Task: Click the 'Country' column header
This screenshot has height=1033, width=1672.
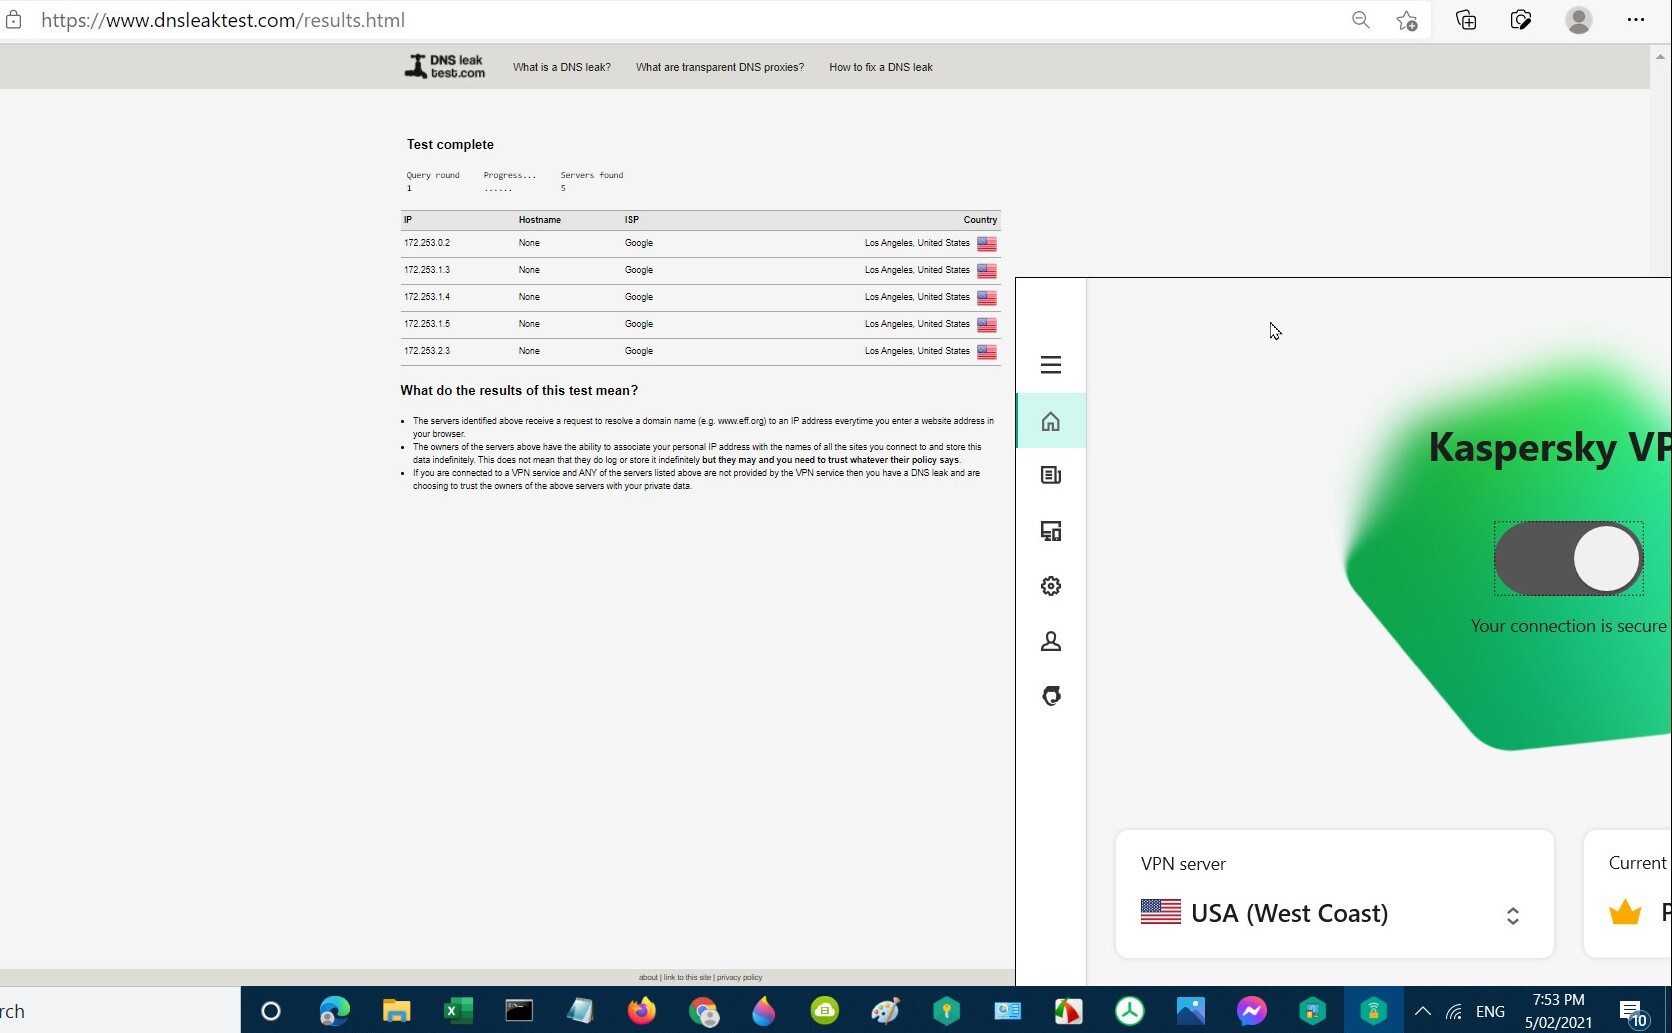Action: [980, 220]
